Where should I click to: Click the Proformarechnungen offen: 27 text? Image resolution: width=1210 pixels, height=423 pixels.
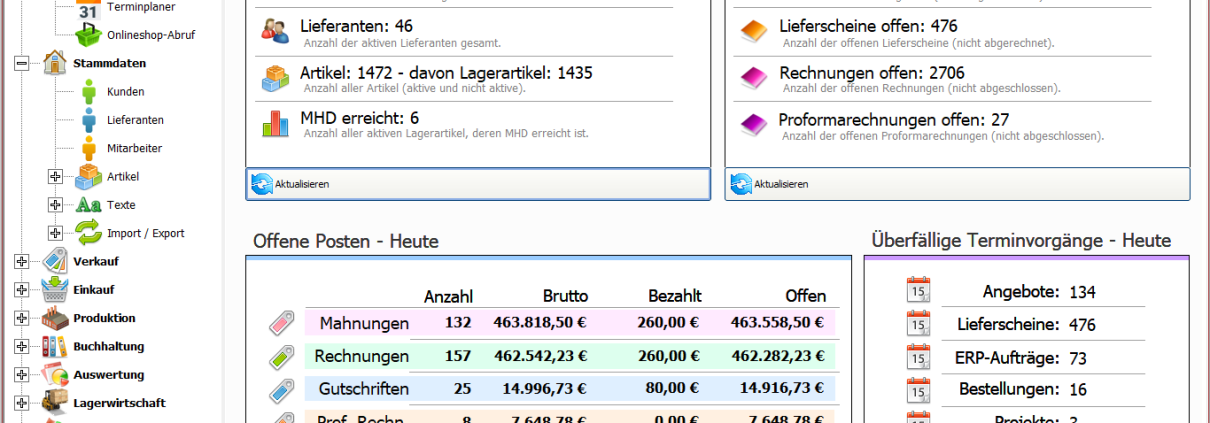coord(894,119)
